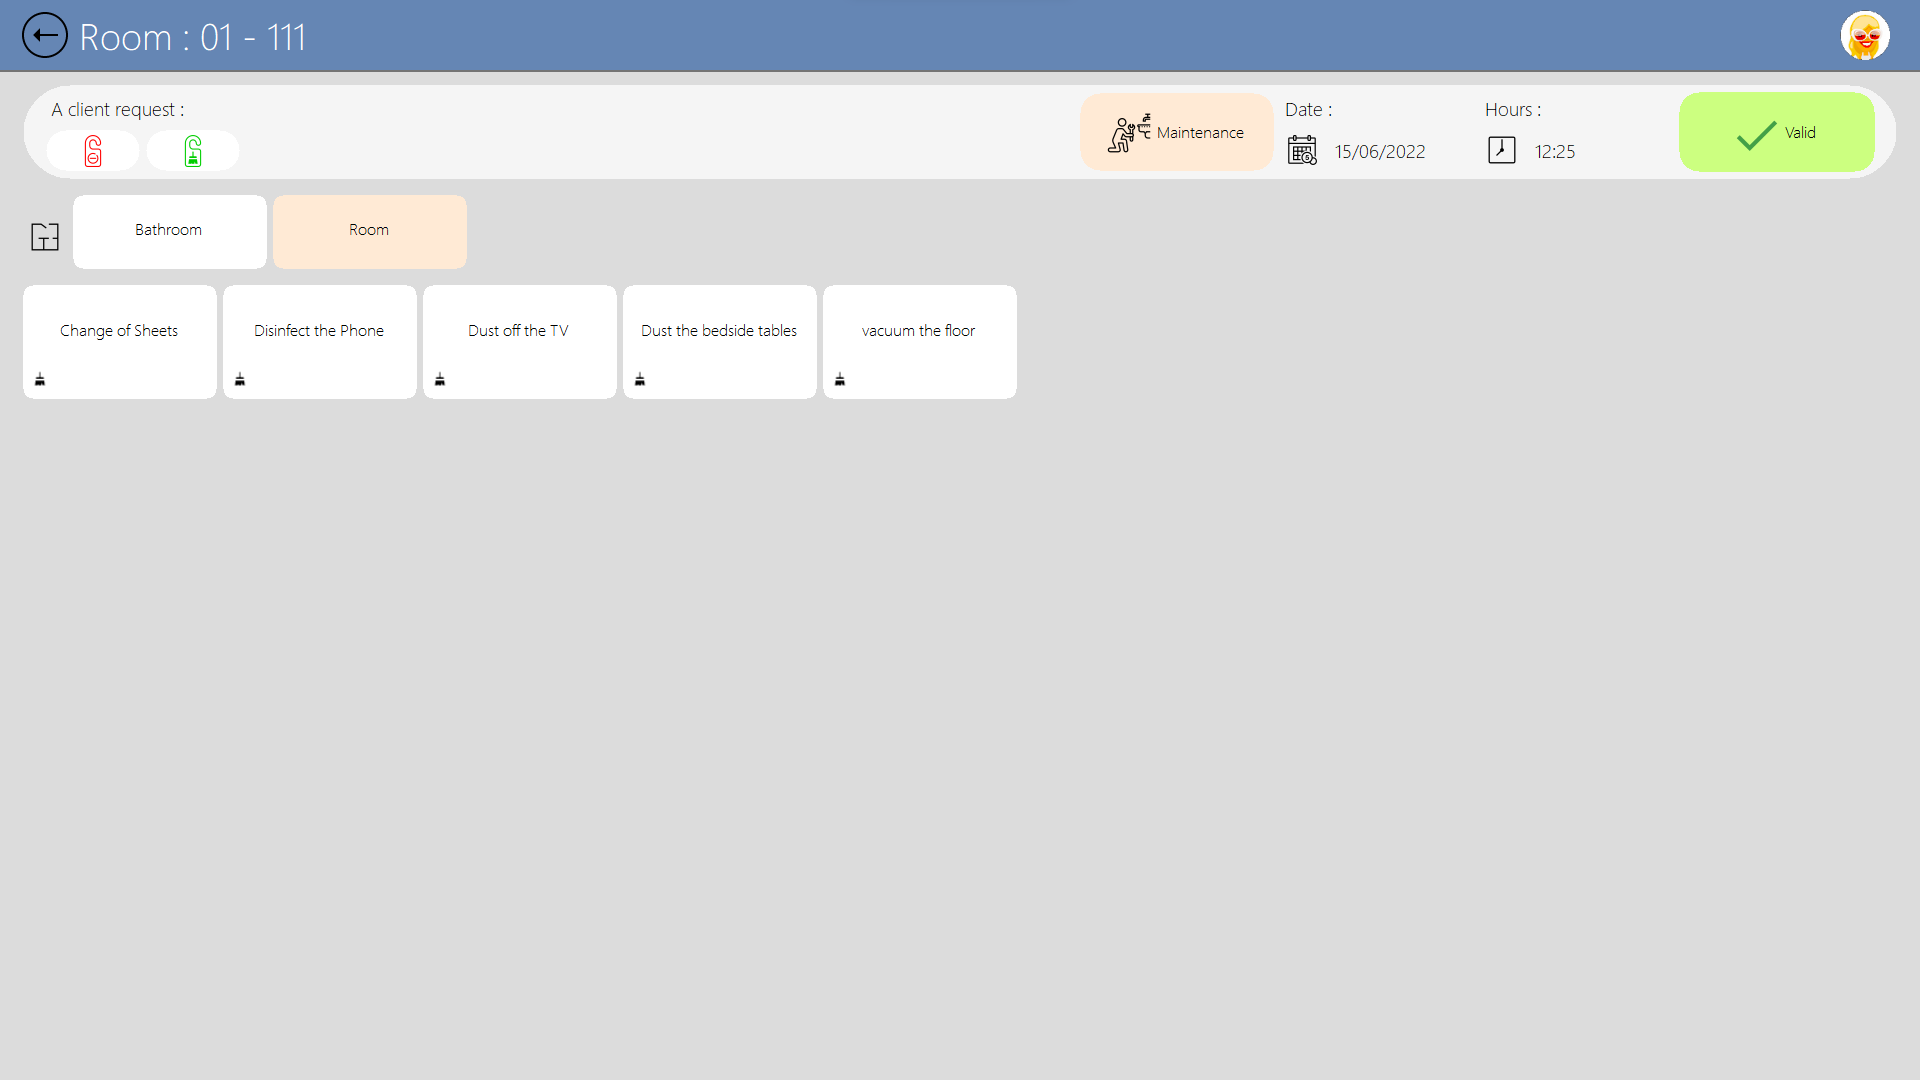This screenshot has height=1080, width=1920.
Task: Click broom icon on vacuum the floor card
Action: coord(840,379)
